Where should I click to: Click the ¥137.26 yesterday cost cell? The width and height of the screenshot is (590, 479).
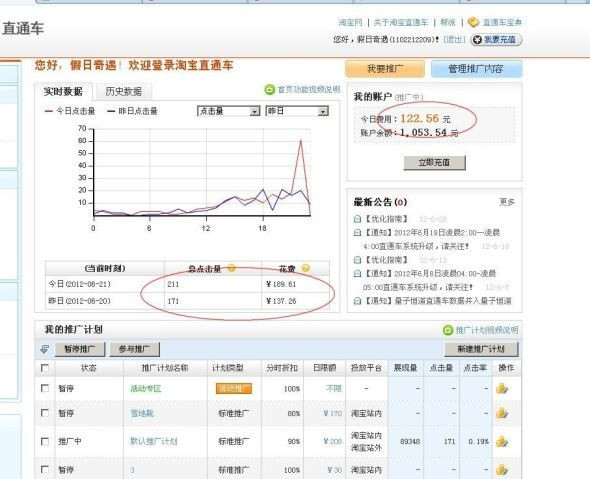(x=281, y=301)
